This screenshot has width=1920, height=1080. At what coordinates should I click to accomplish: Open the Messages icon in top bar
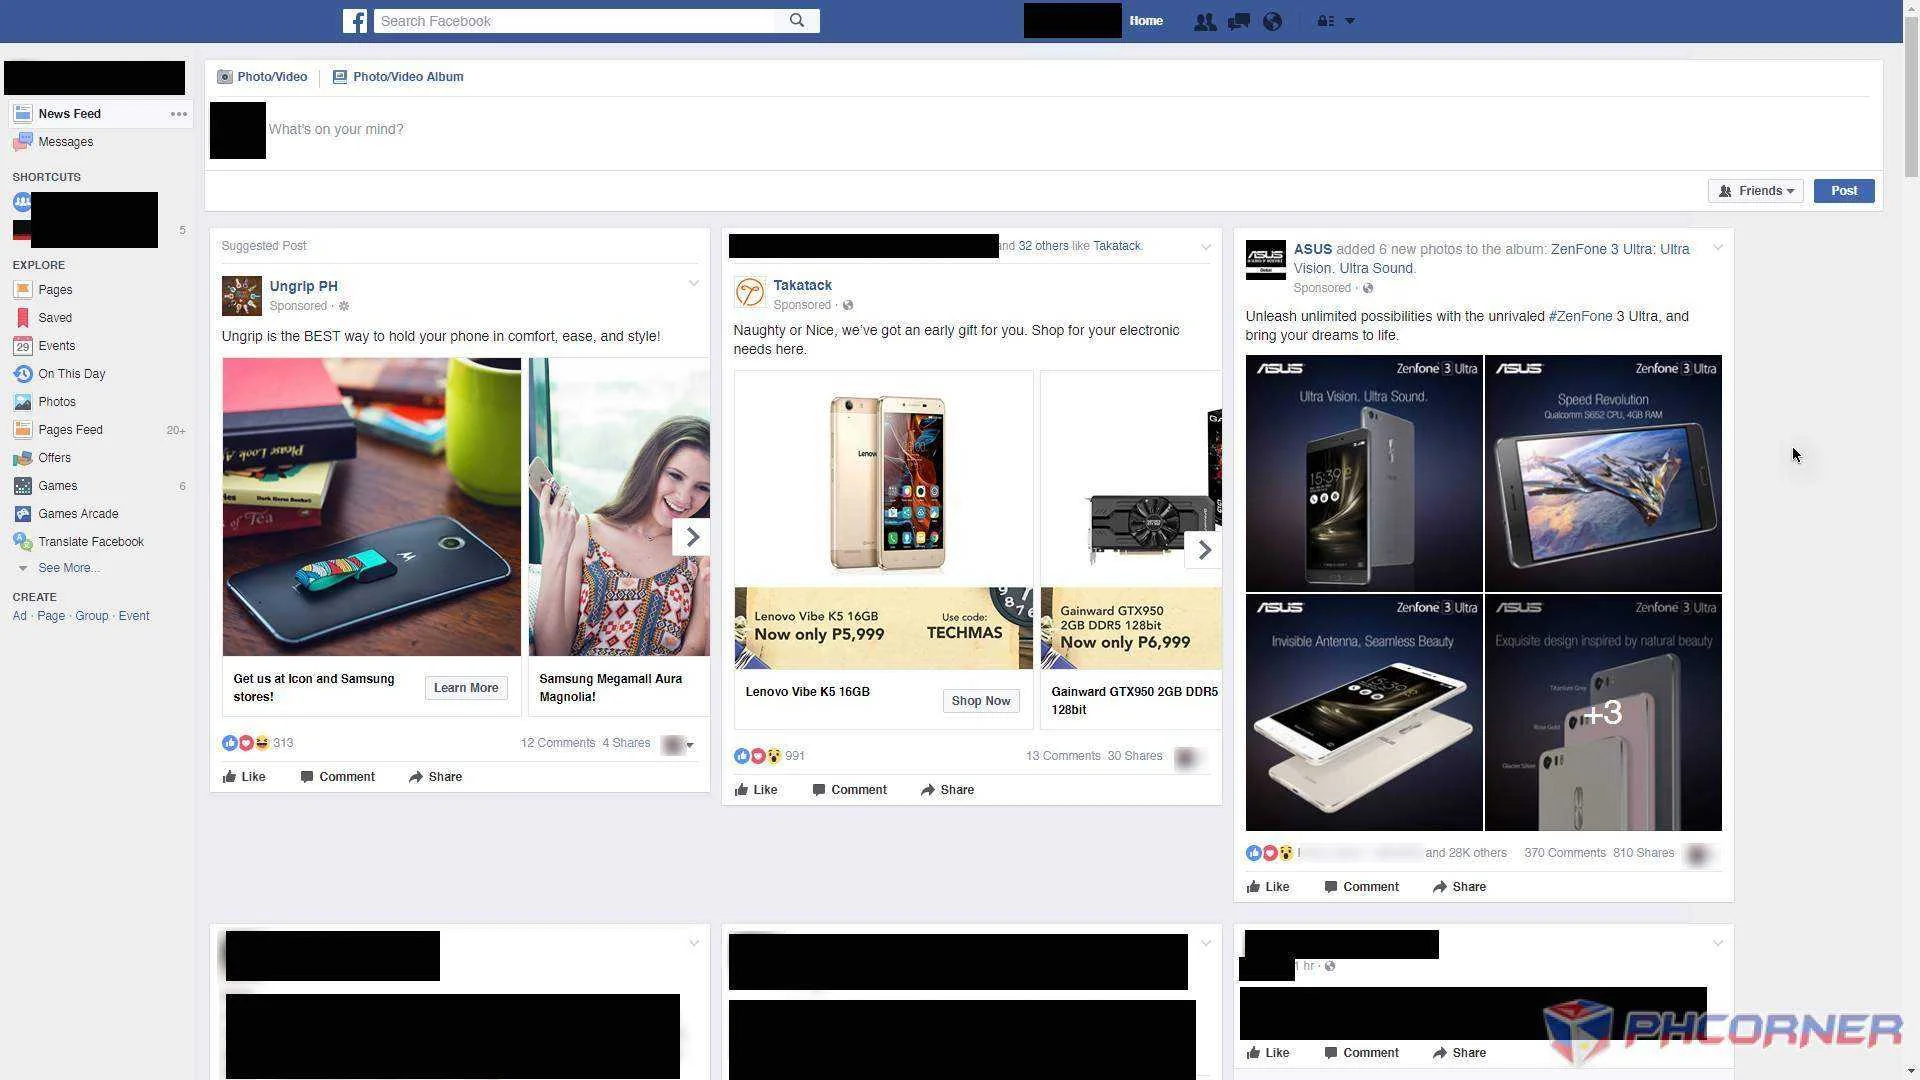(x=1239, y=21)
